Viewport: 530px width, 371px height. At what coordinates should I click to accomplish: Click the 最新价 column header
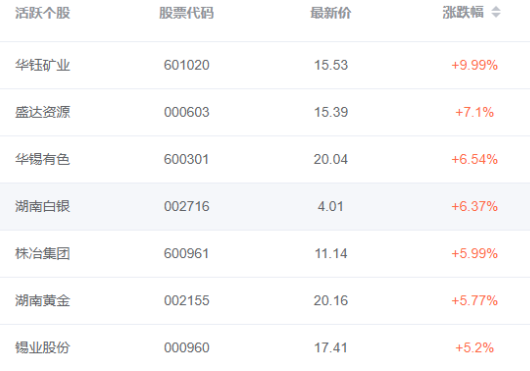point(331,13)
